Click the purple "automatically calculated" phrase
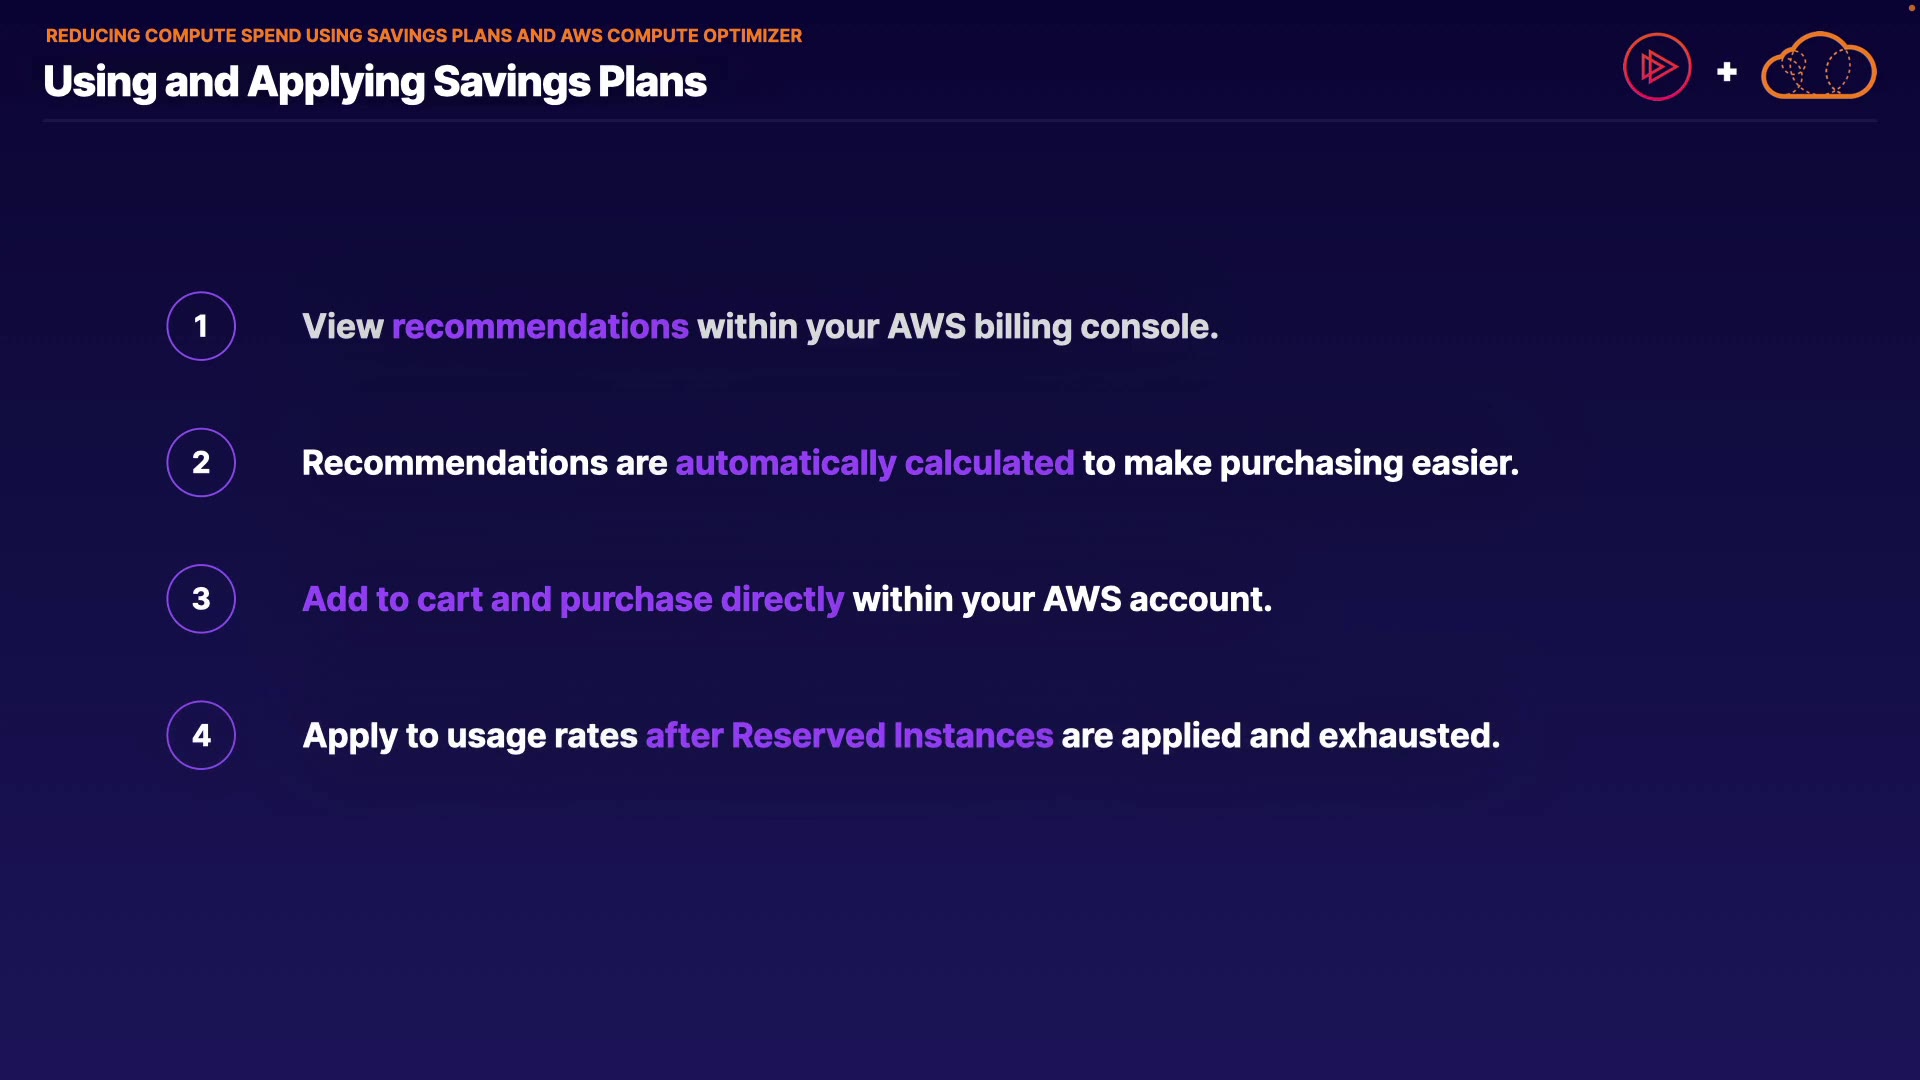1920x1080 pixels. point(874,463)
